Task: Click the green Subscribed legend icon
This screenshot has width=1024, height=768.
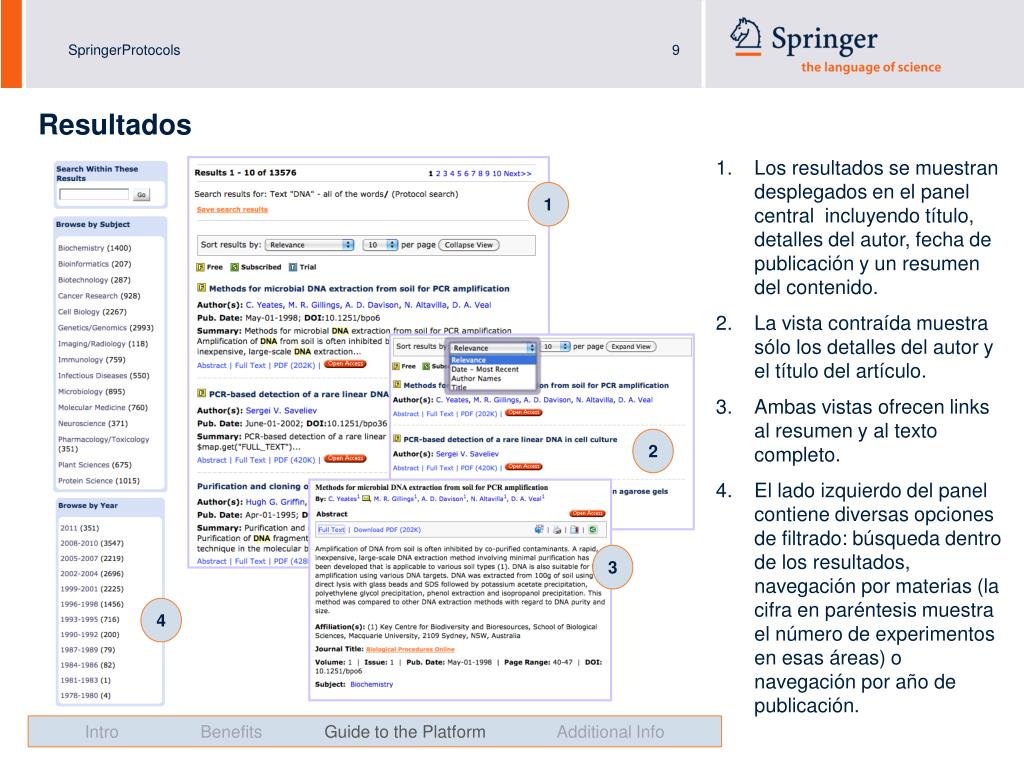Action: coord(234,267)
